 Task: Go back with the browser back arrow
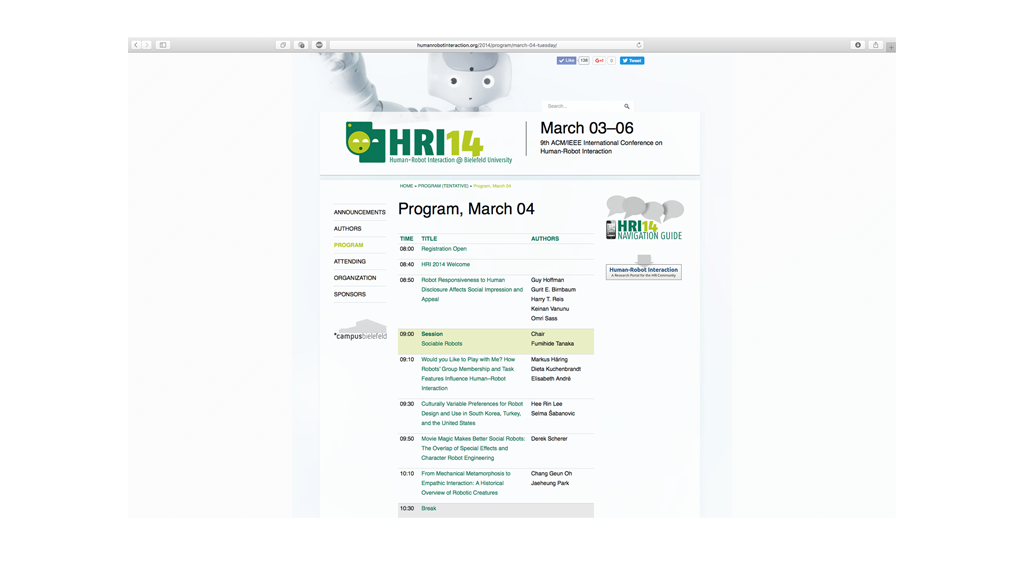pyautogui.click(x=136, y=45)
